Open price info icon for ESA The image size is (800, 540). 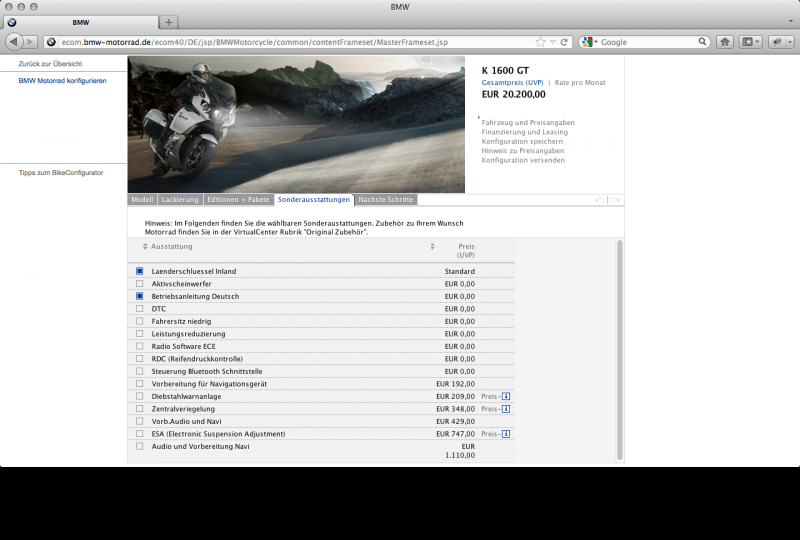[506, 434]
